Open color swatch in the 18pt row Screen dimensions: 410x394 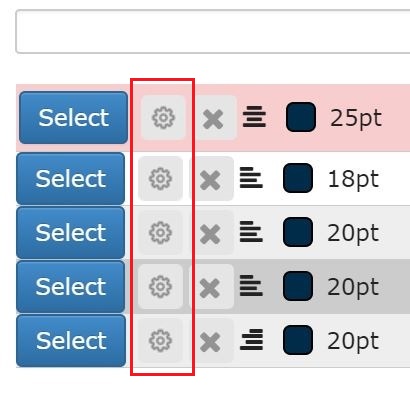pyautogui.click(x=298, y=178)
